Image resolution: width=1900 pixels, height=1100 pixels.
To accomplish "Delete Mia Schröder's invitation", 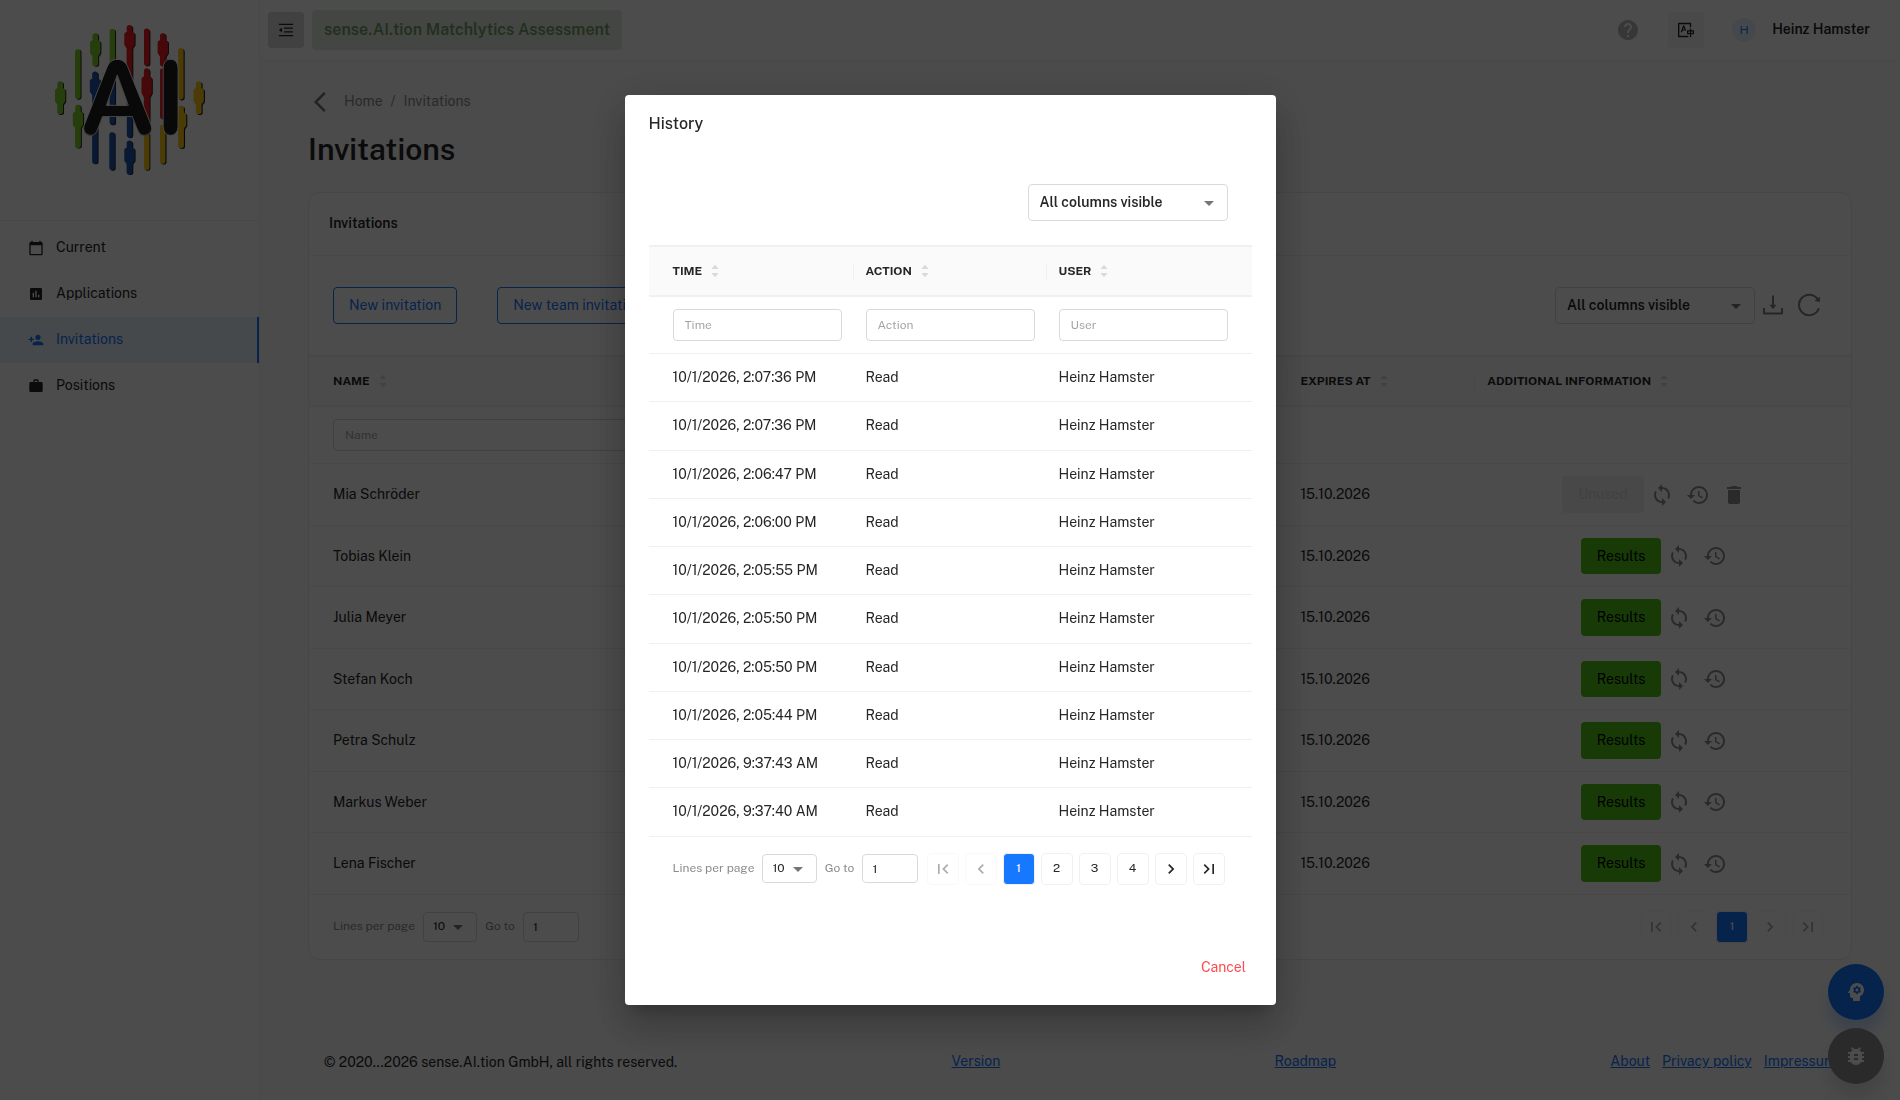I will tap(1734, 495).
